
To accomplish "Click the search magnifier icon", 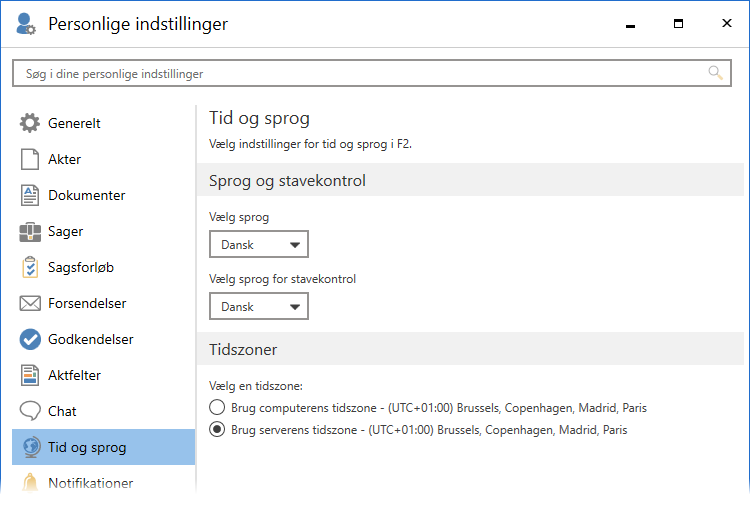I will pyautogui.click(x=715, y=73).
